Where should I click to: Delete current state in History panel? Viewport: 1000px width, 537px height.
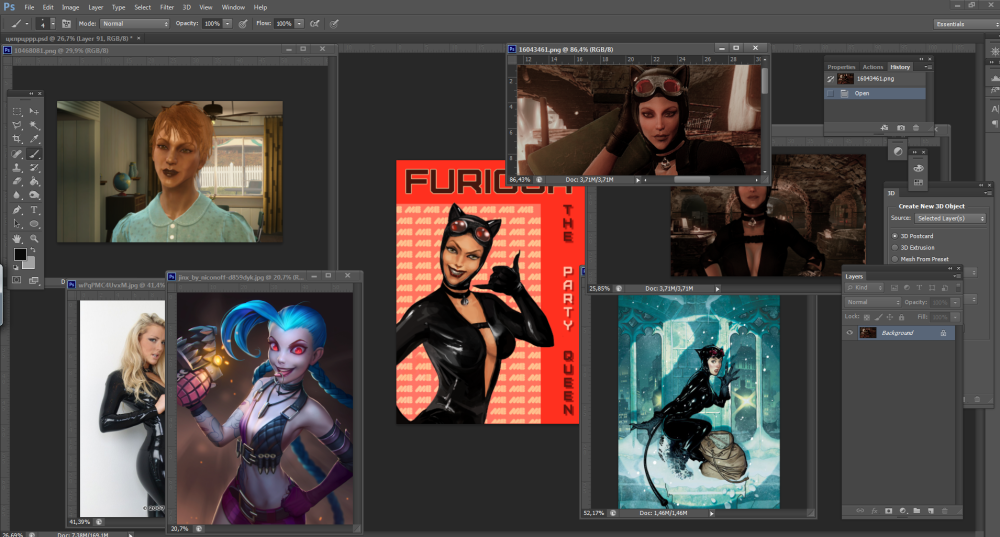[916, 128]
